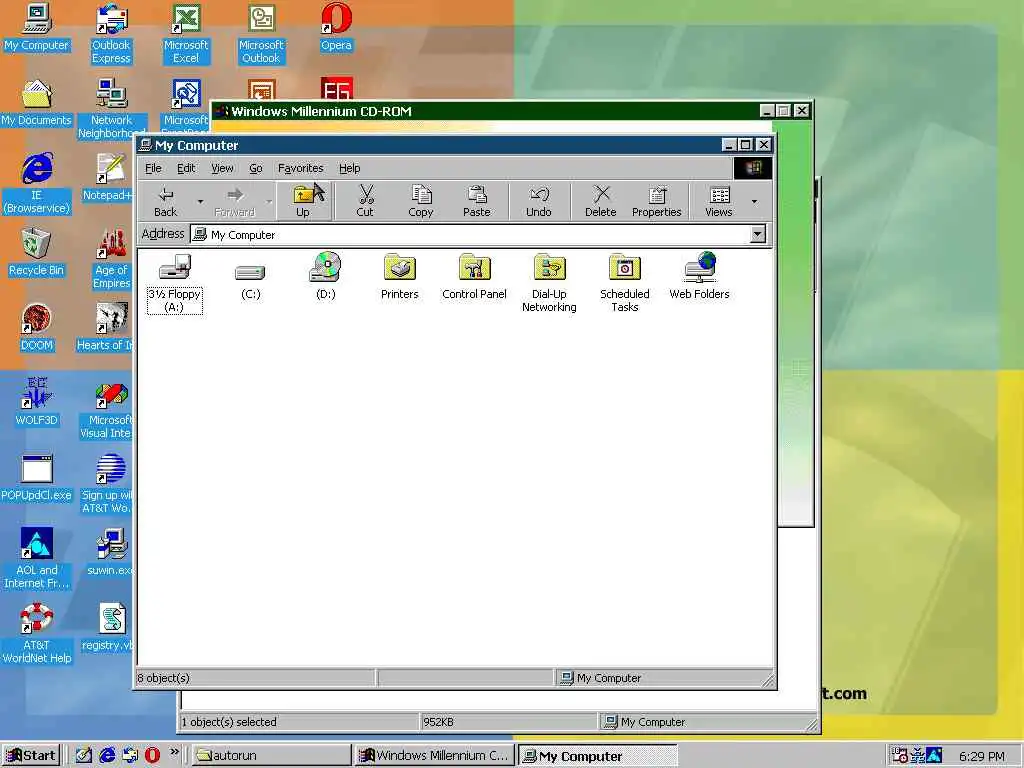
Task: Click the Delete toolbar button
Action: point(601,202)
